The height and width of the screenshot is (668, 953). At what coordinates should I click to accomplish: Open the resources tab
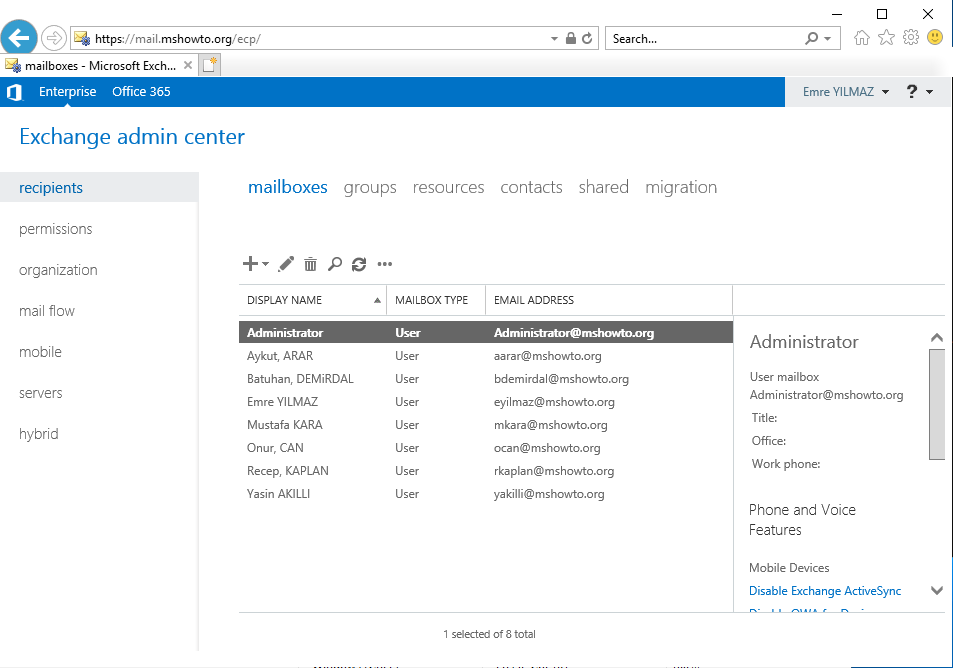(448, 187)
